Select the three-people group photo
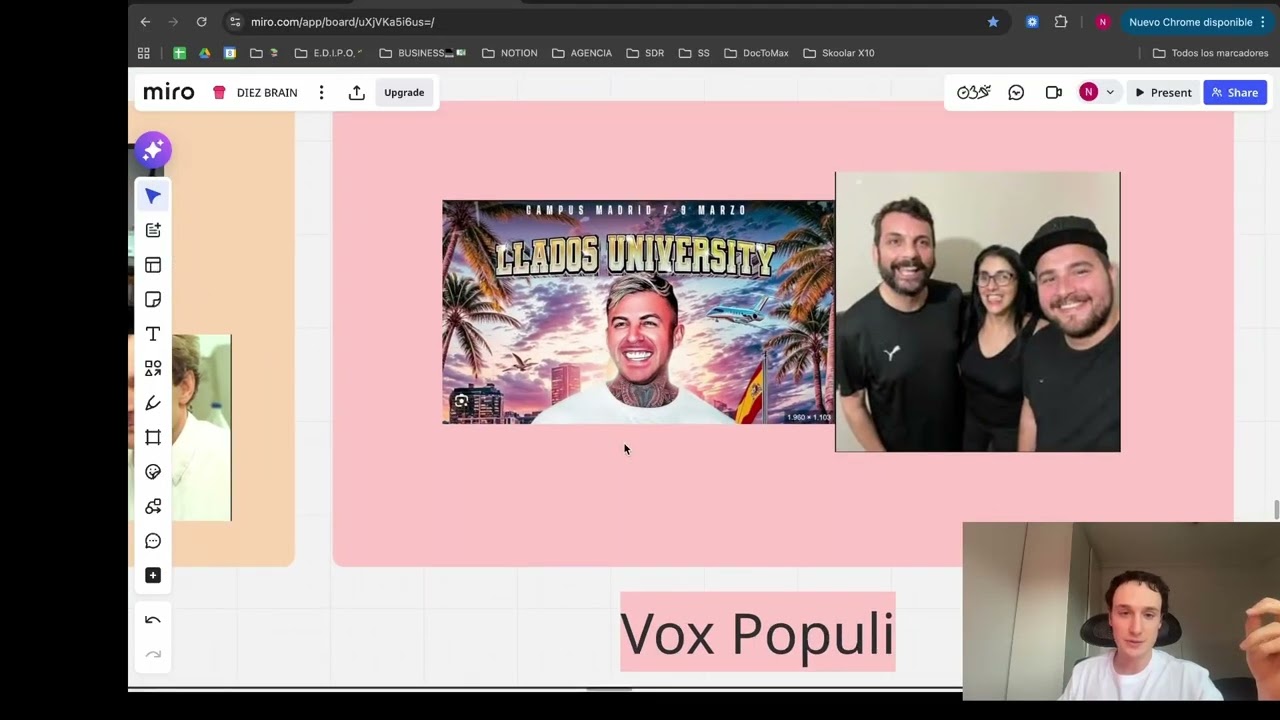Image resolution: width=1280 pixels, height=720 pixels. [978, 312]
